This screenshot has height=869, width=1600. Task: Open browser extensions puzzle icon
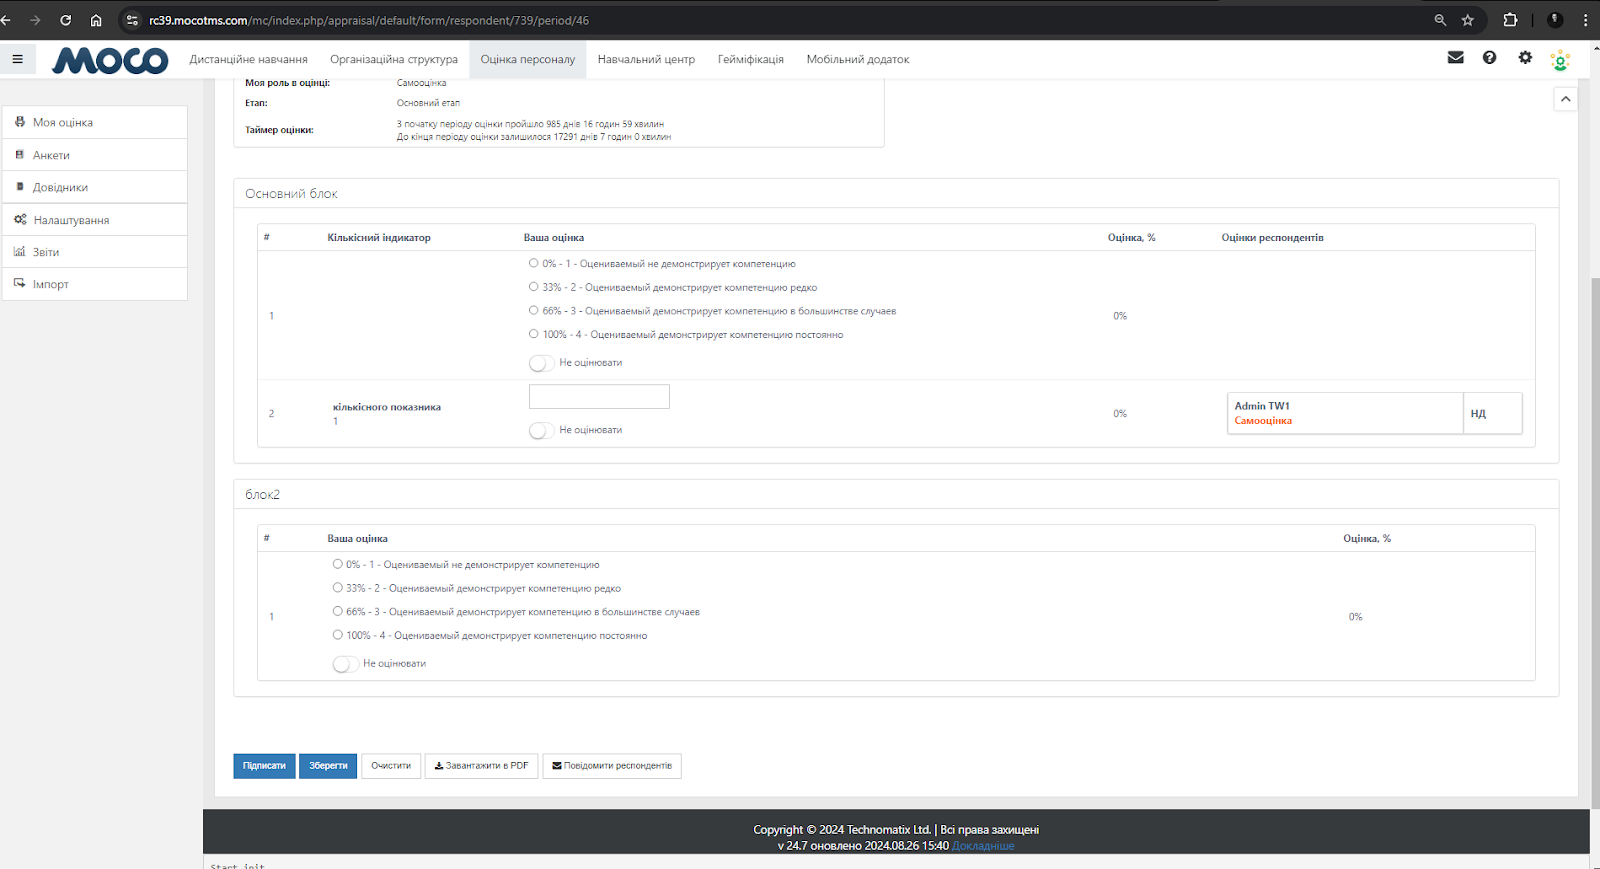pos(1510,20)
